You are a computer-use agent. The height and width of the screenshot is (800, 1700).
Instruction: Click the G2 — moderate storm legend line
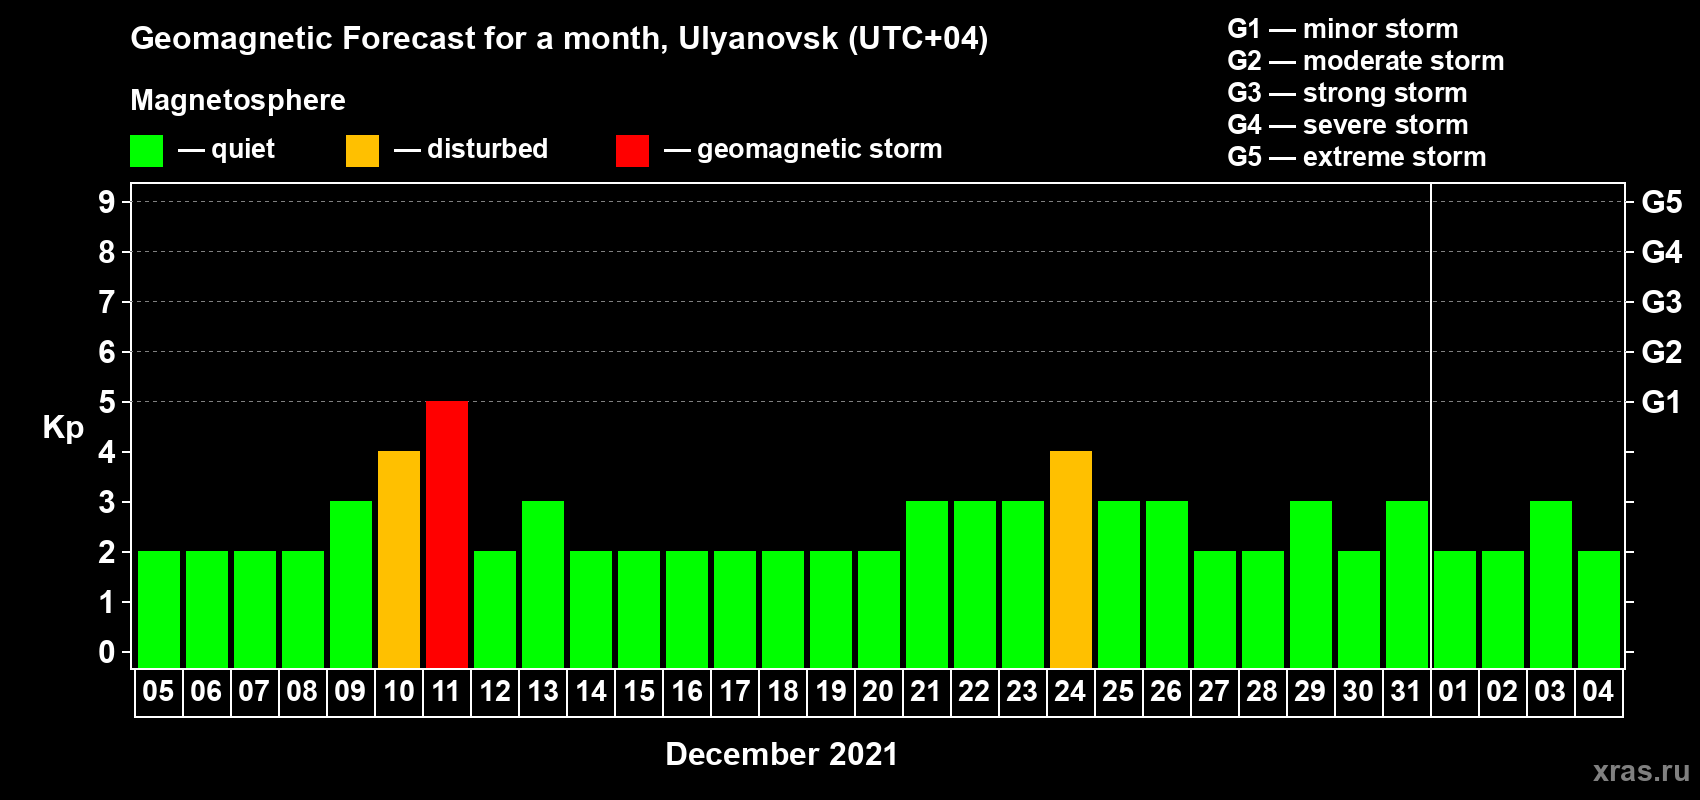pos(1366,61)
